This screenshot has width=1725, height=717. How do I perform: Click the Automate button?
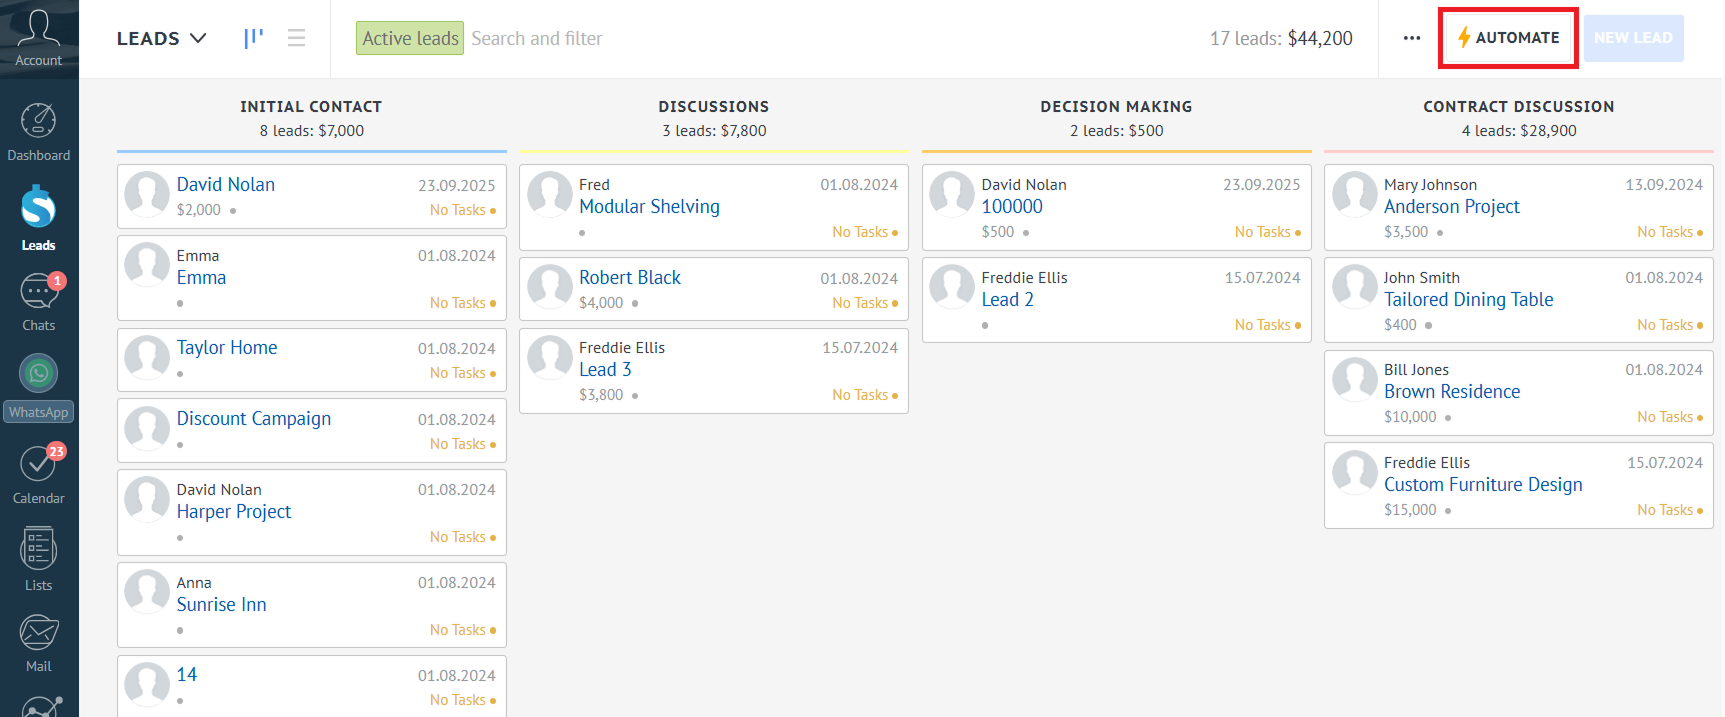(x=1508, y=38)
